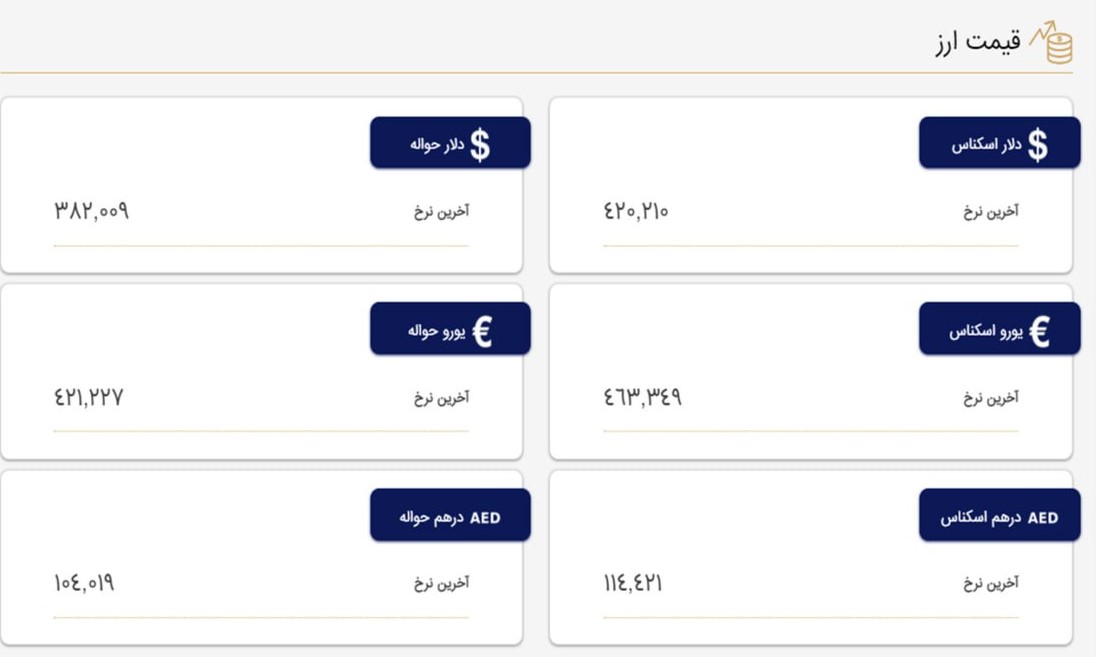Open the قیمت ارز section heading

pos(978,42)
